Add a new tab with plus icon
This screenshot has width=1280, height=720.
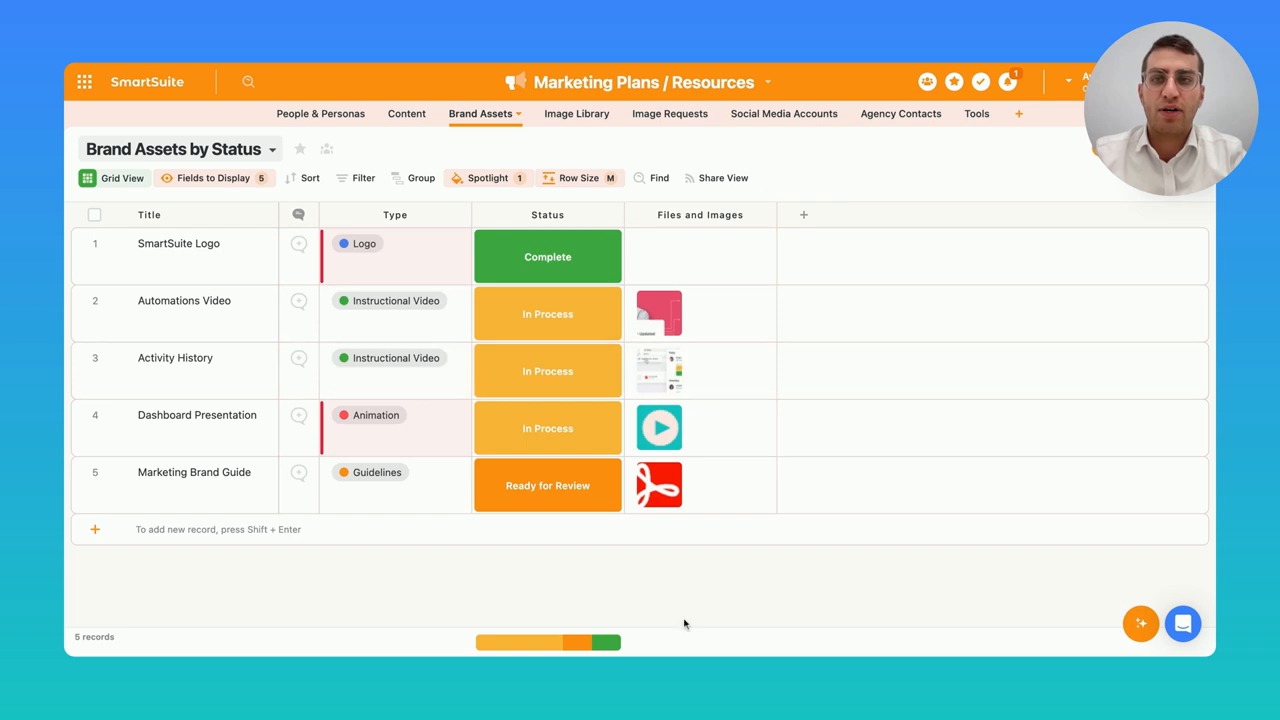pyautogui.click(x=1019, y=114)
